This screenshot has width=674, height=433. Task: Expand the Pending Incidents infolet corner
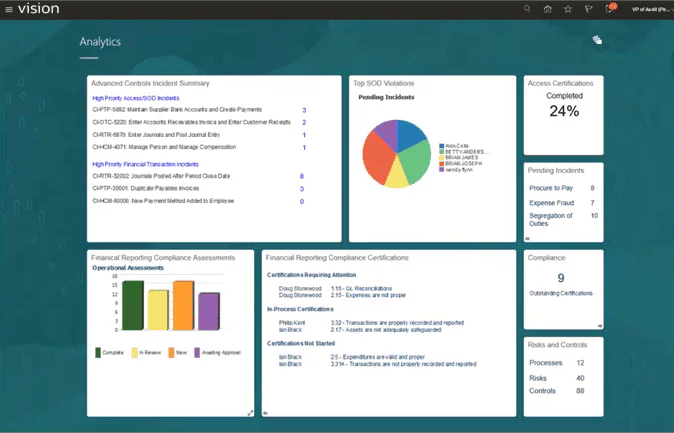pos(528,238)
